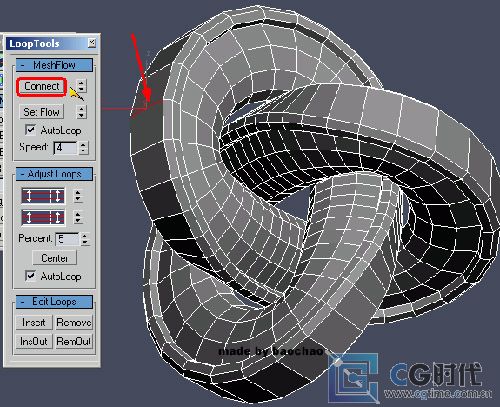Collapse the MeshFlow rollout header

pyautogui.click(x=54, y=65)
